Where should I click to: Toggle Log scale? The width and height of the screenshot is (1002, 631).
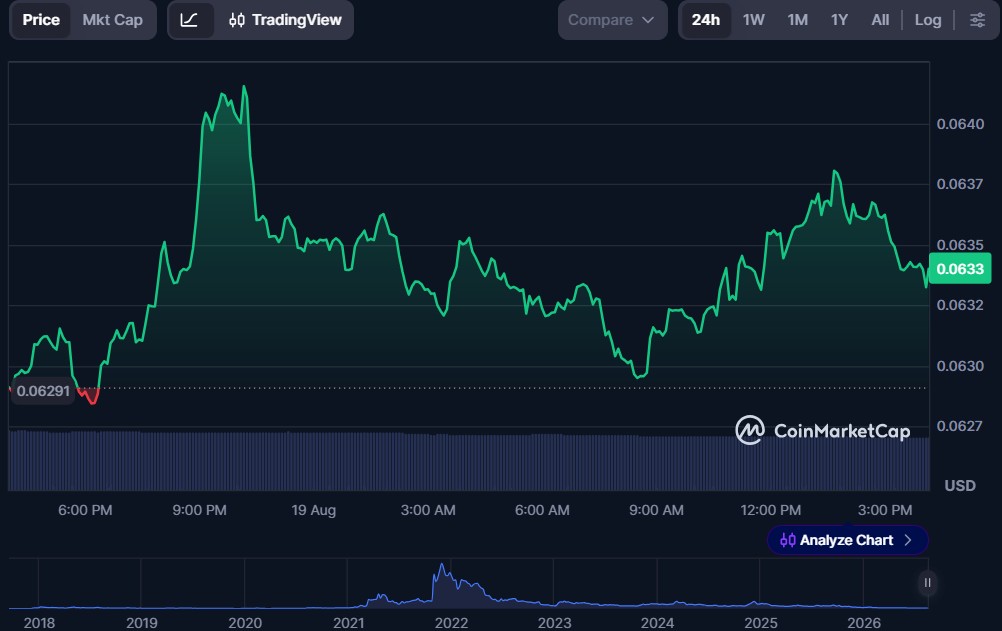point(927,20)
